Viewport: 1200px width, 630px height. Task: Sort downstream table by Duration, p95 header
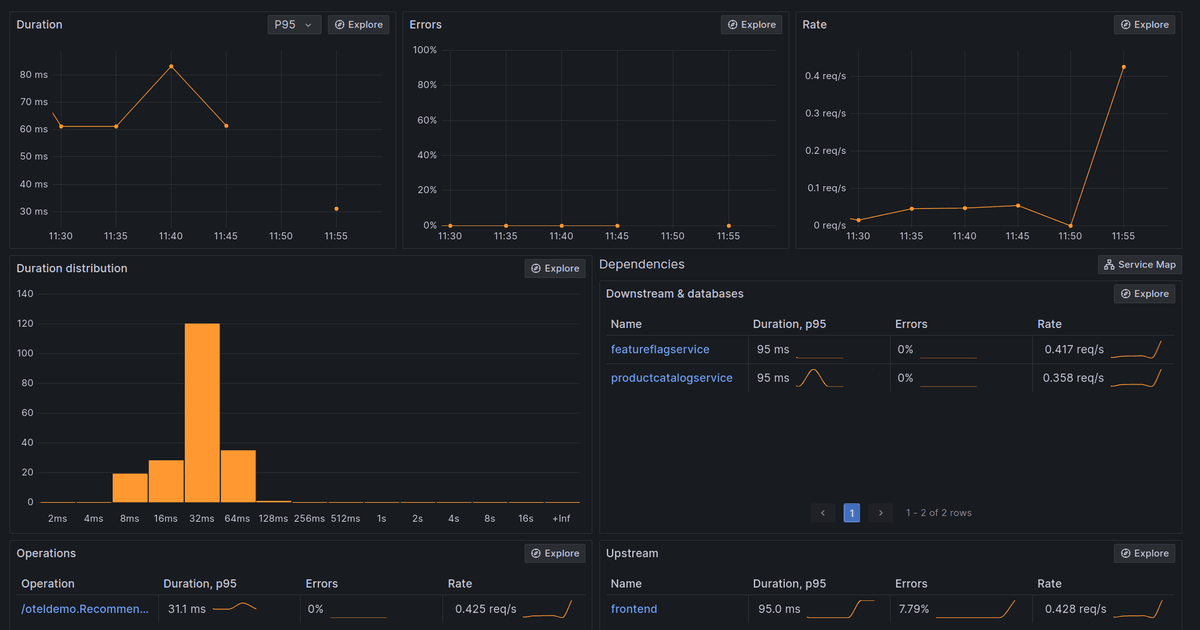(789, 324)
